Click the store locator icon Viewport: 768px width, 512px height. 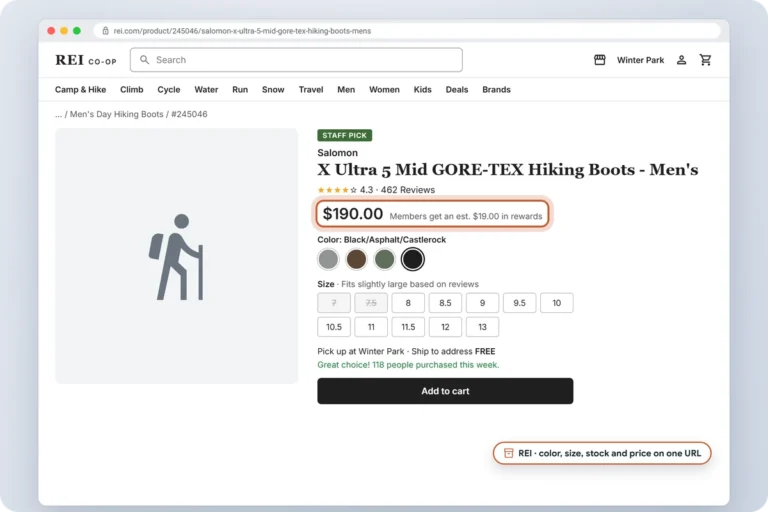tap(600, 60)
